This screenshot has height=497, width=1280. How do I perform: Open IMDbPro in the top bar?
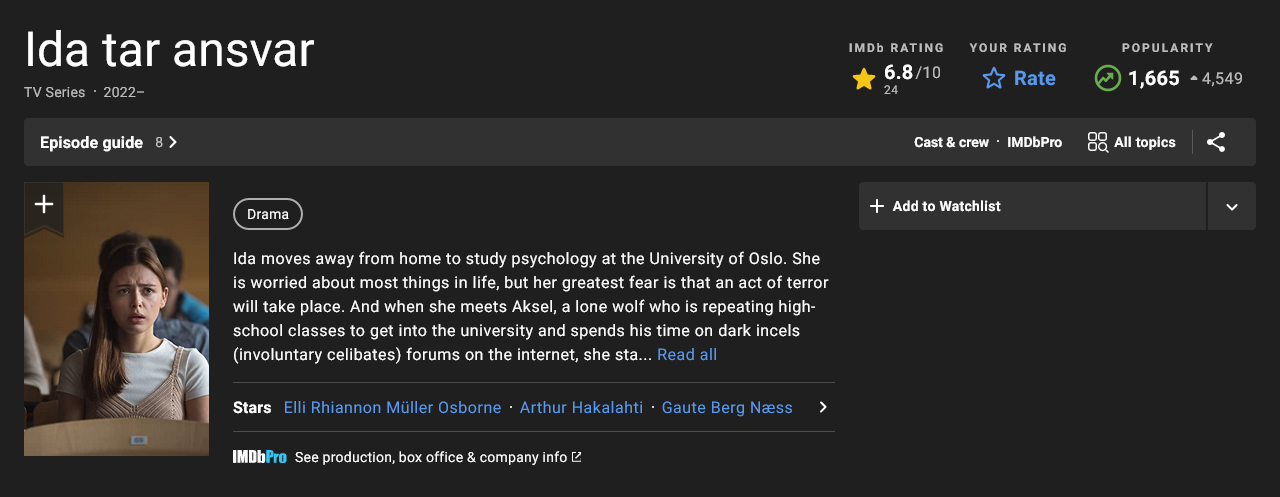pos(1034,142)
